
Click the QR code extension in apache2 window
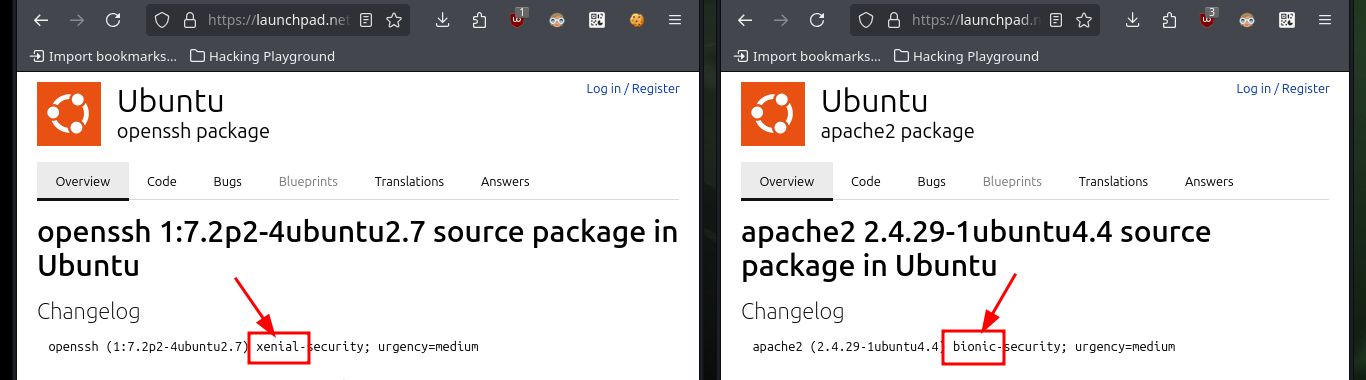[x=1288, y=19]
